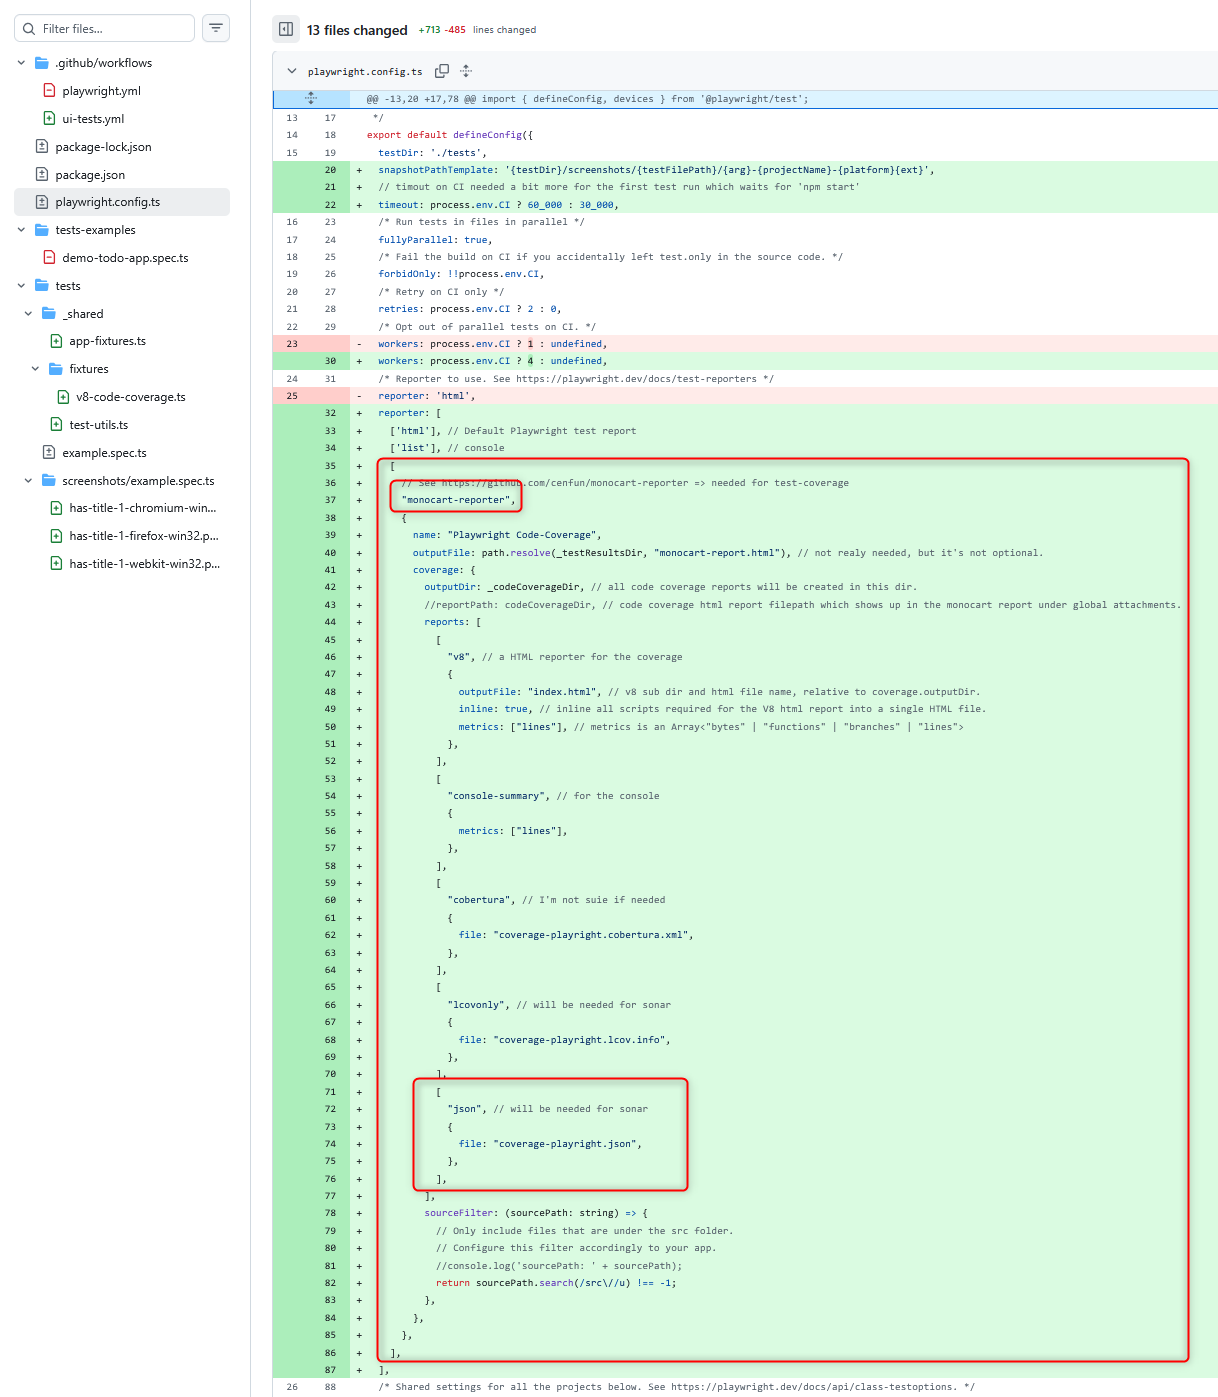Collapse the playwright.config.ts diff section
This screenshot has width=1218, height=1397.
(x=292, y=71)
